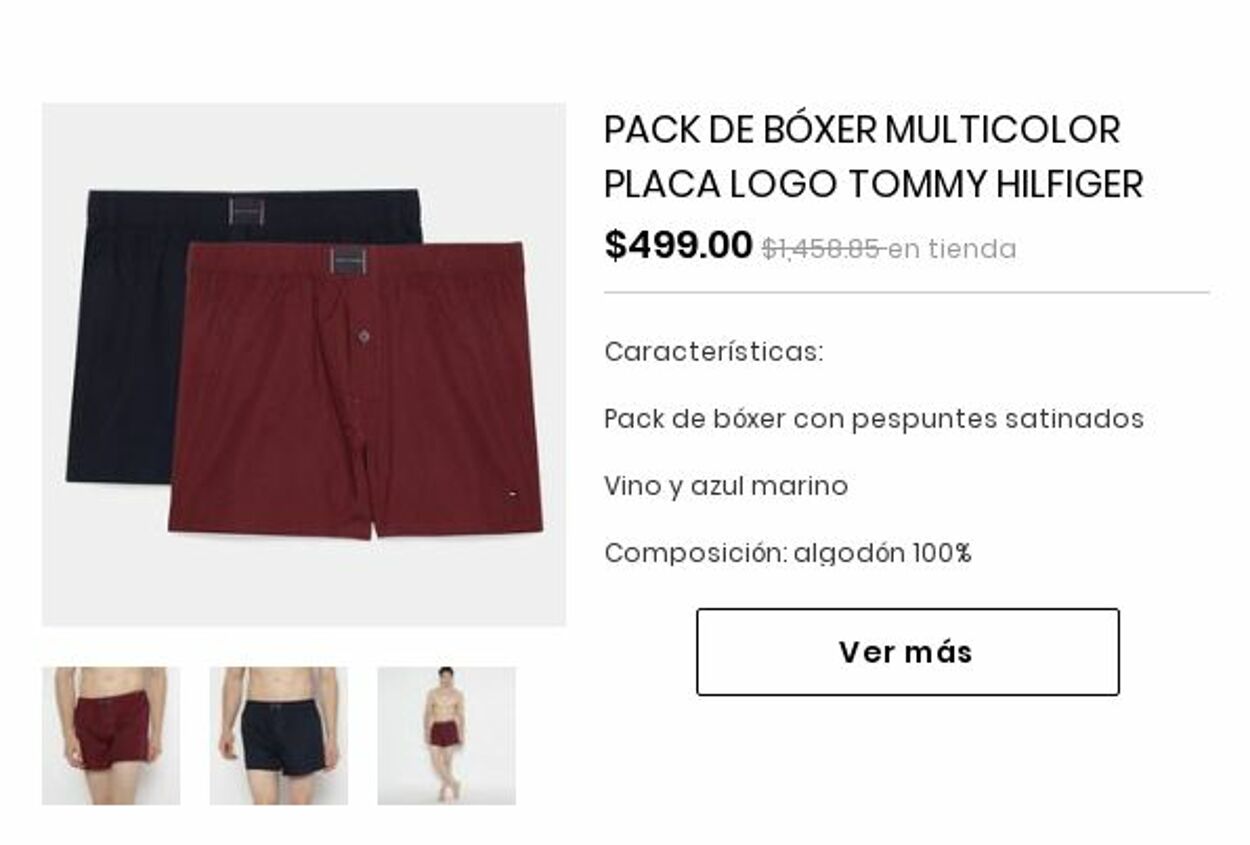The image size is (1250, 845).
Task: Click the "en tienda" label
Action: (952, 249)
